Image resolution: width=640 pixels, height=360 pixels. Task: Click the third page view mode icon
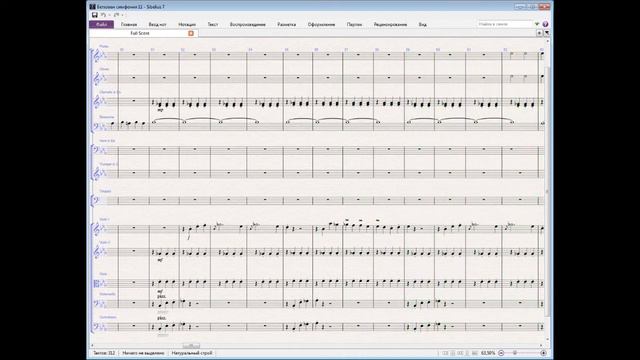coord(460,353)
